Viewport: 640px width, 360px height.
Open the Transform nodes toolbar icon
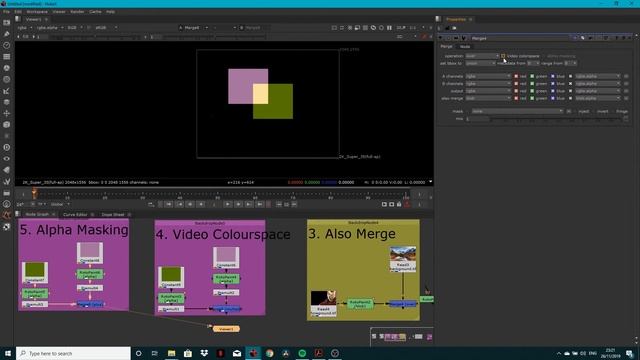7,113
